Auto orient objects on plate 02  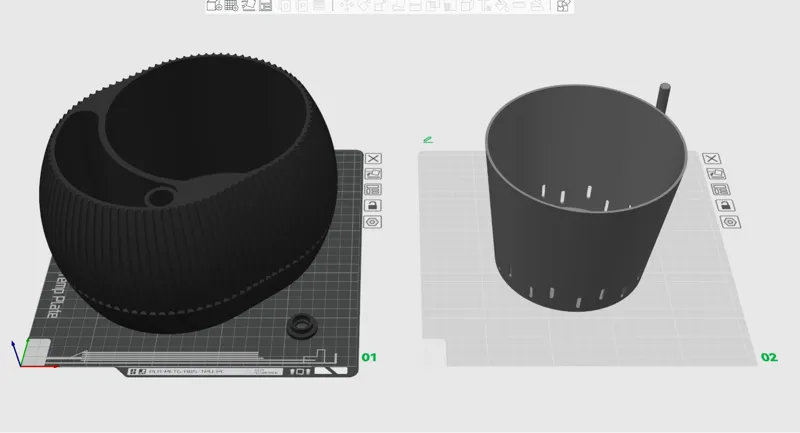pyautogui.click(x=716, y=174)
